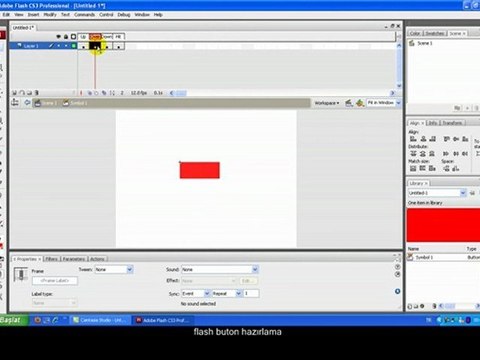Click Symbol 1 in the edit bar
The width and height of the screenshot is (480, 360).
[x=75, y=103]
